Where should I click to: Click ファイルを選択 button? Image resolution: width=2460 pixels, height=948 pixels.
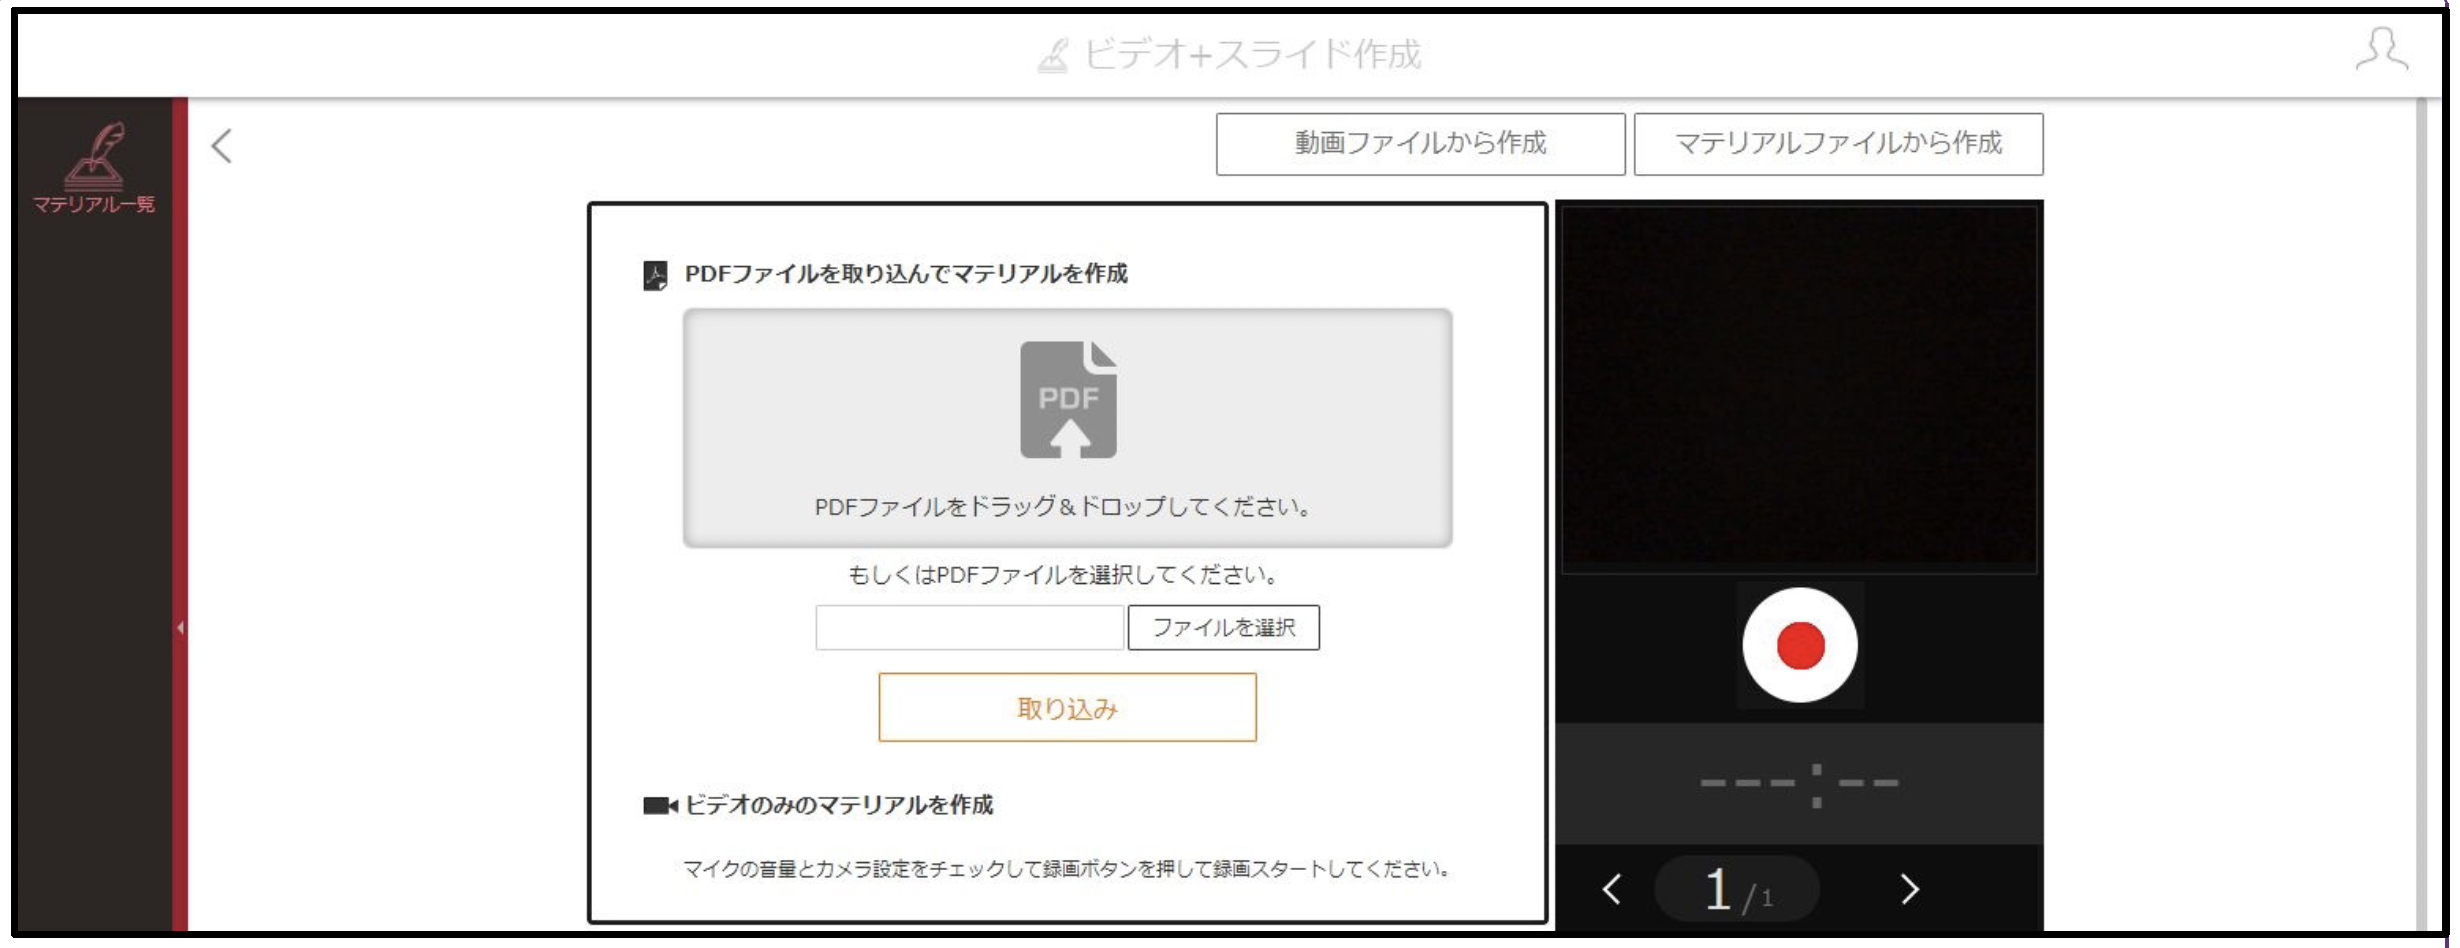pyautogui.click(x=1223, y=627)
